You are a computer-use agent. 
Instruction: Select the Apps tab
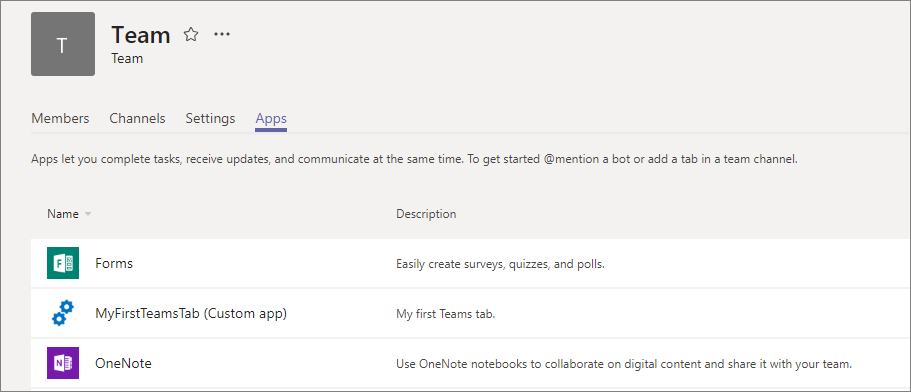(271, 119)
